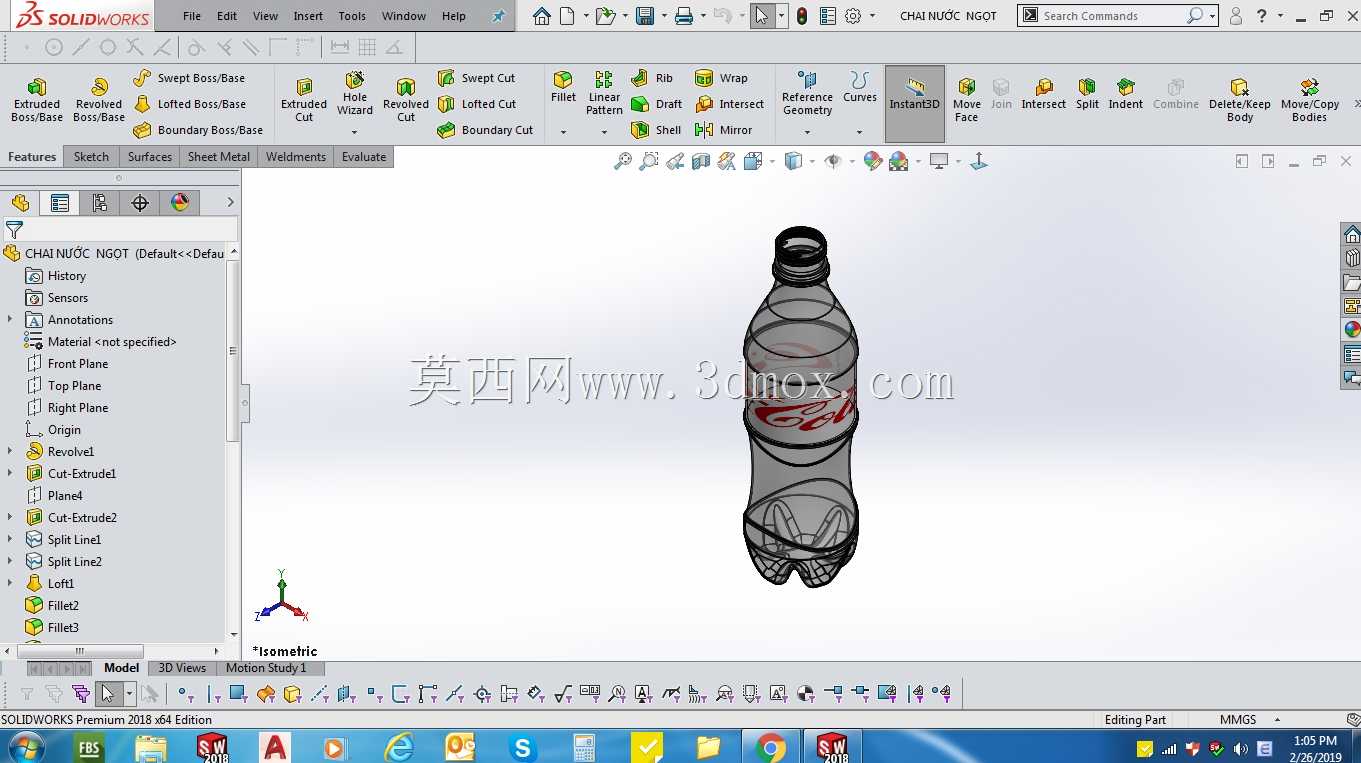Click the feature tree filter box

click(x=119, y=230)
